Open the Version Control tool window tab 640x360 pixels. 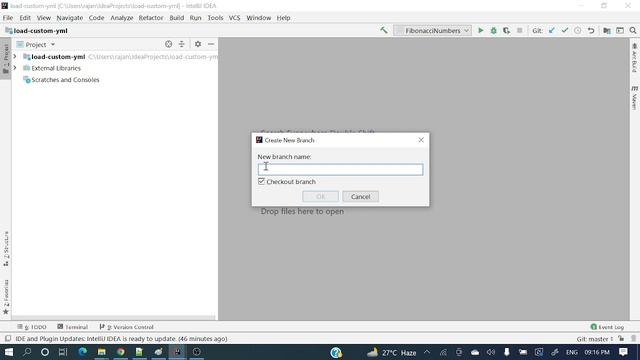coord(127,327)
